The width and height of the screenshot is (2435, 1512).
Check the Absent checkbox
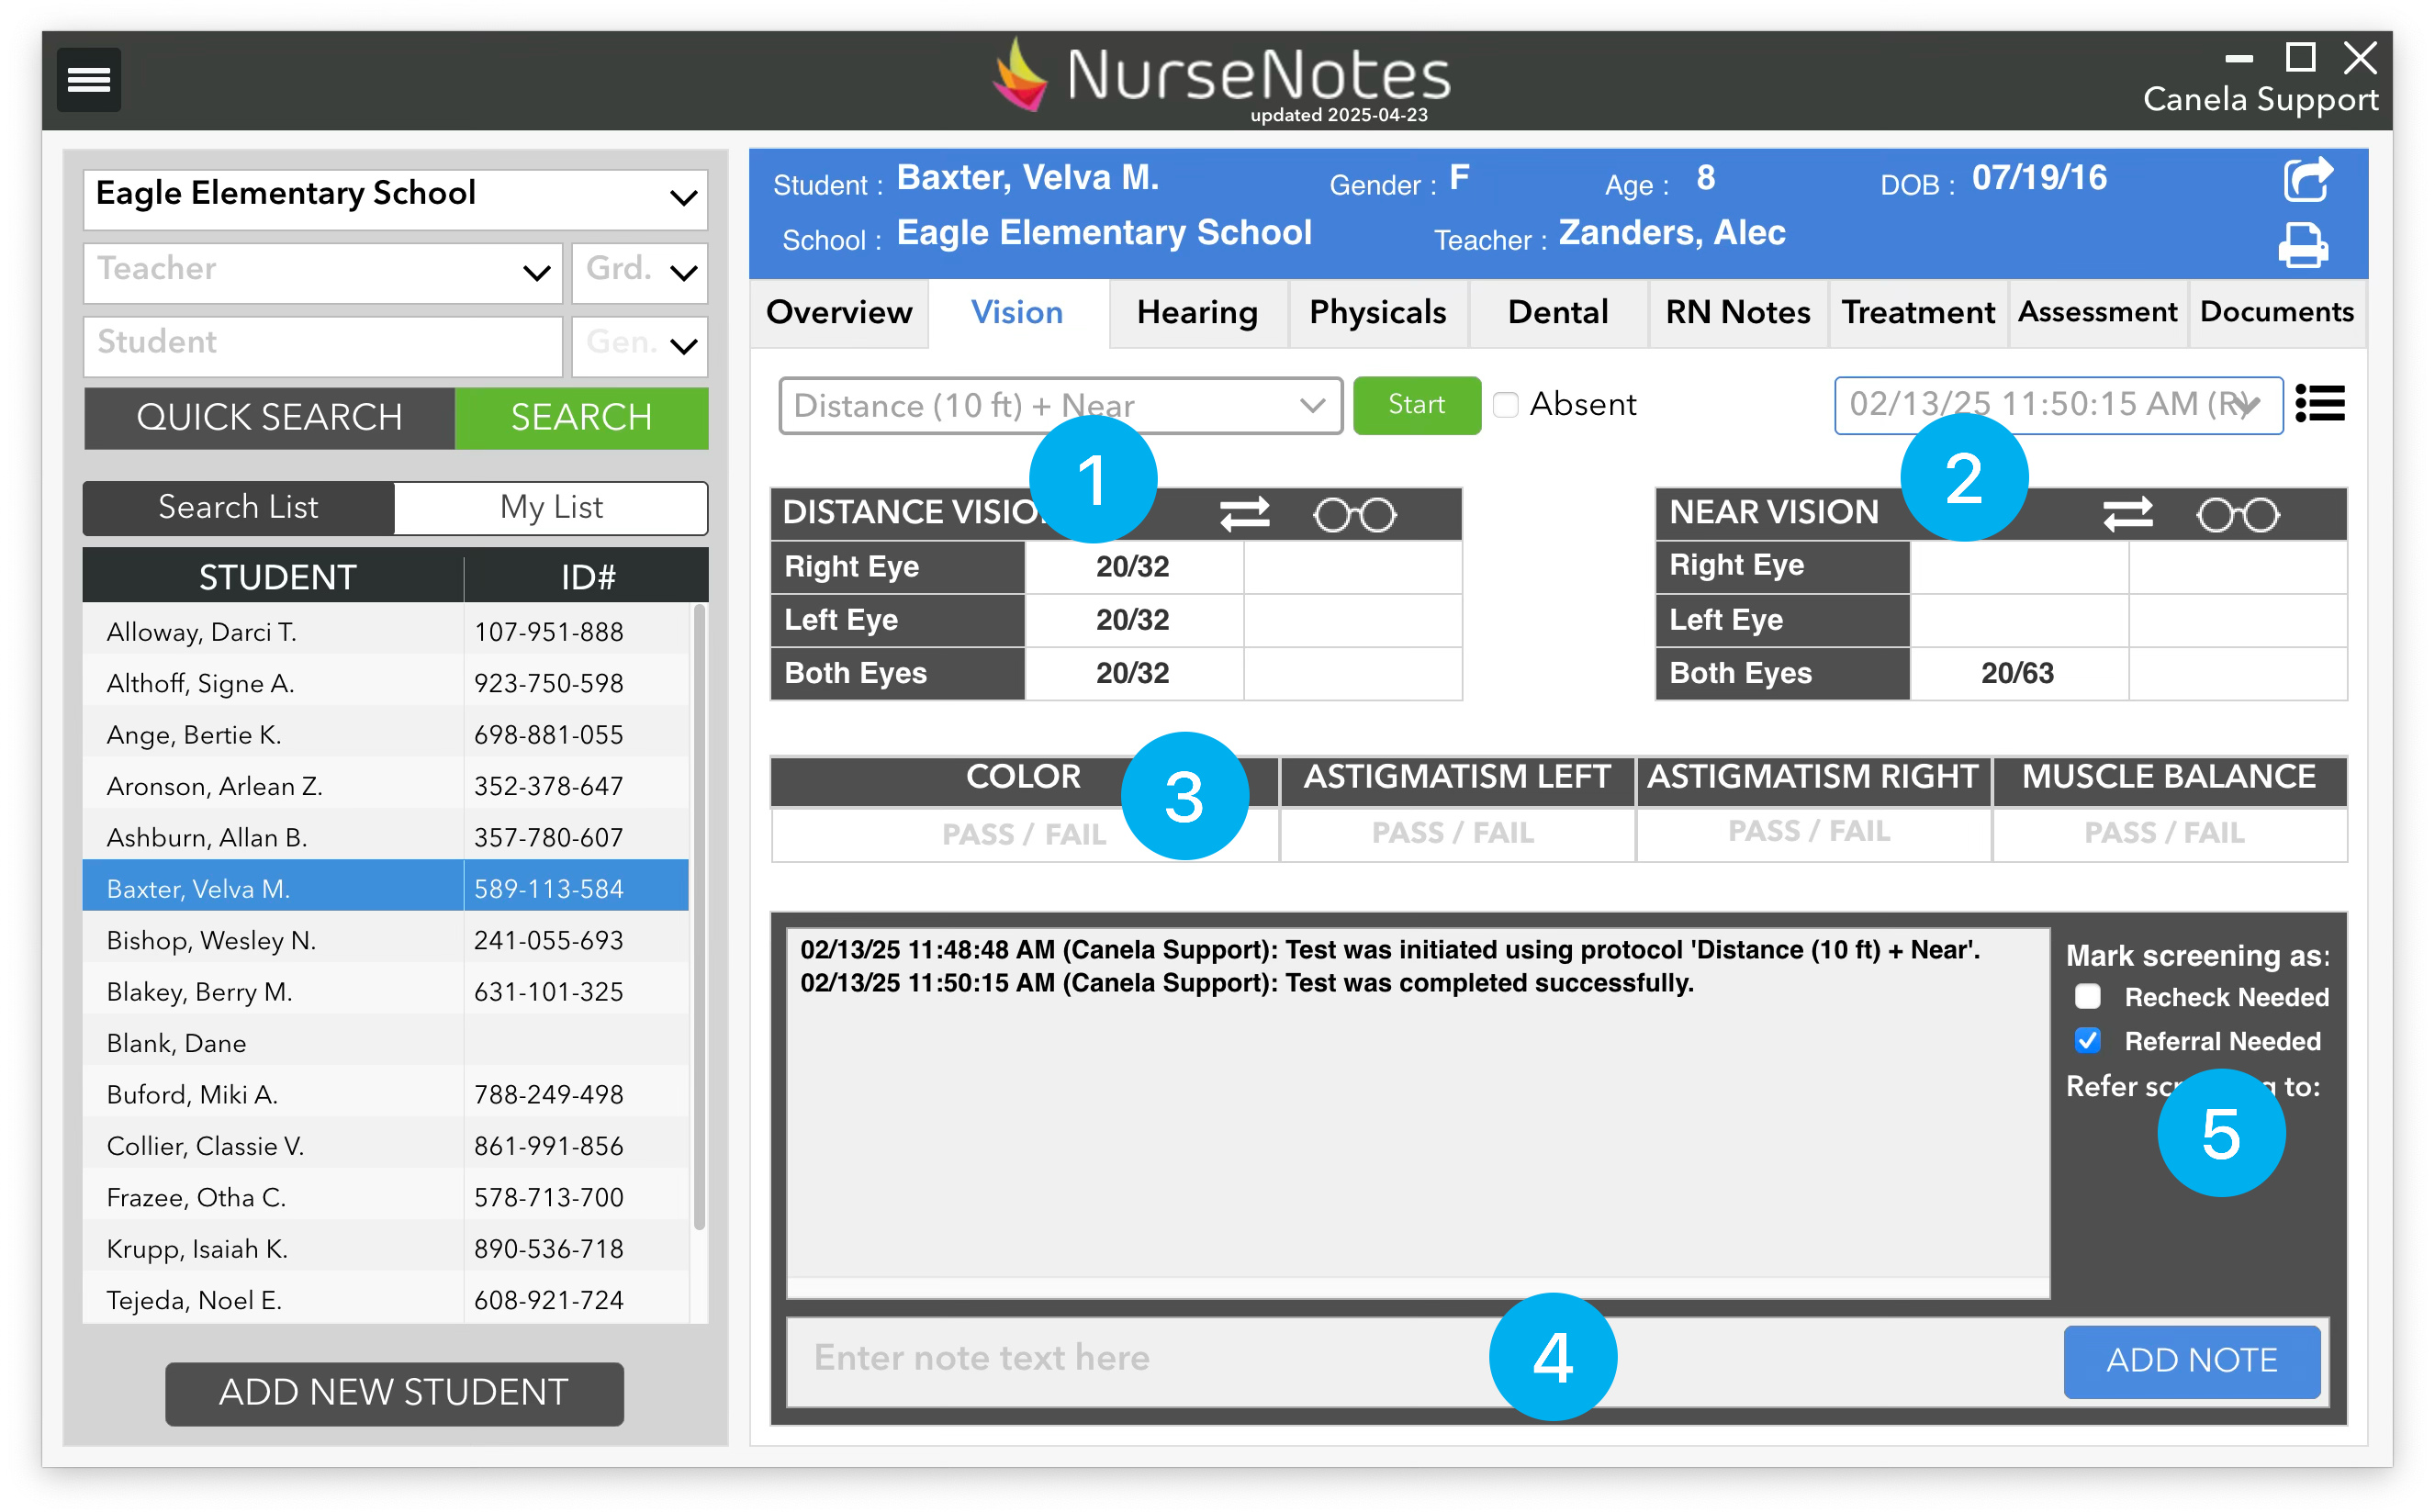[x=1506, y=405]
